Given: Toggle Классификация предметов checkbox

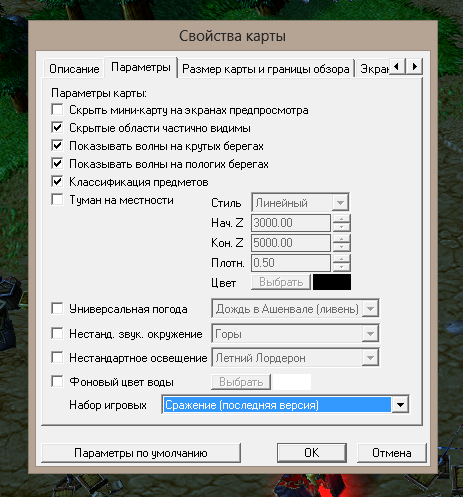Looking at the screenshot, I should (57, 181).
